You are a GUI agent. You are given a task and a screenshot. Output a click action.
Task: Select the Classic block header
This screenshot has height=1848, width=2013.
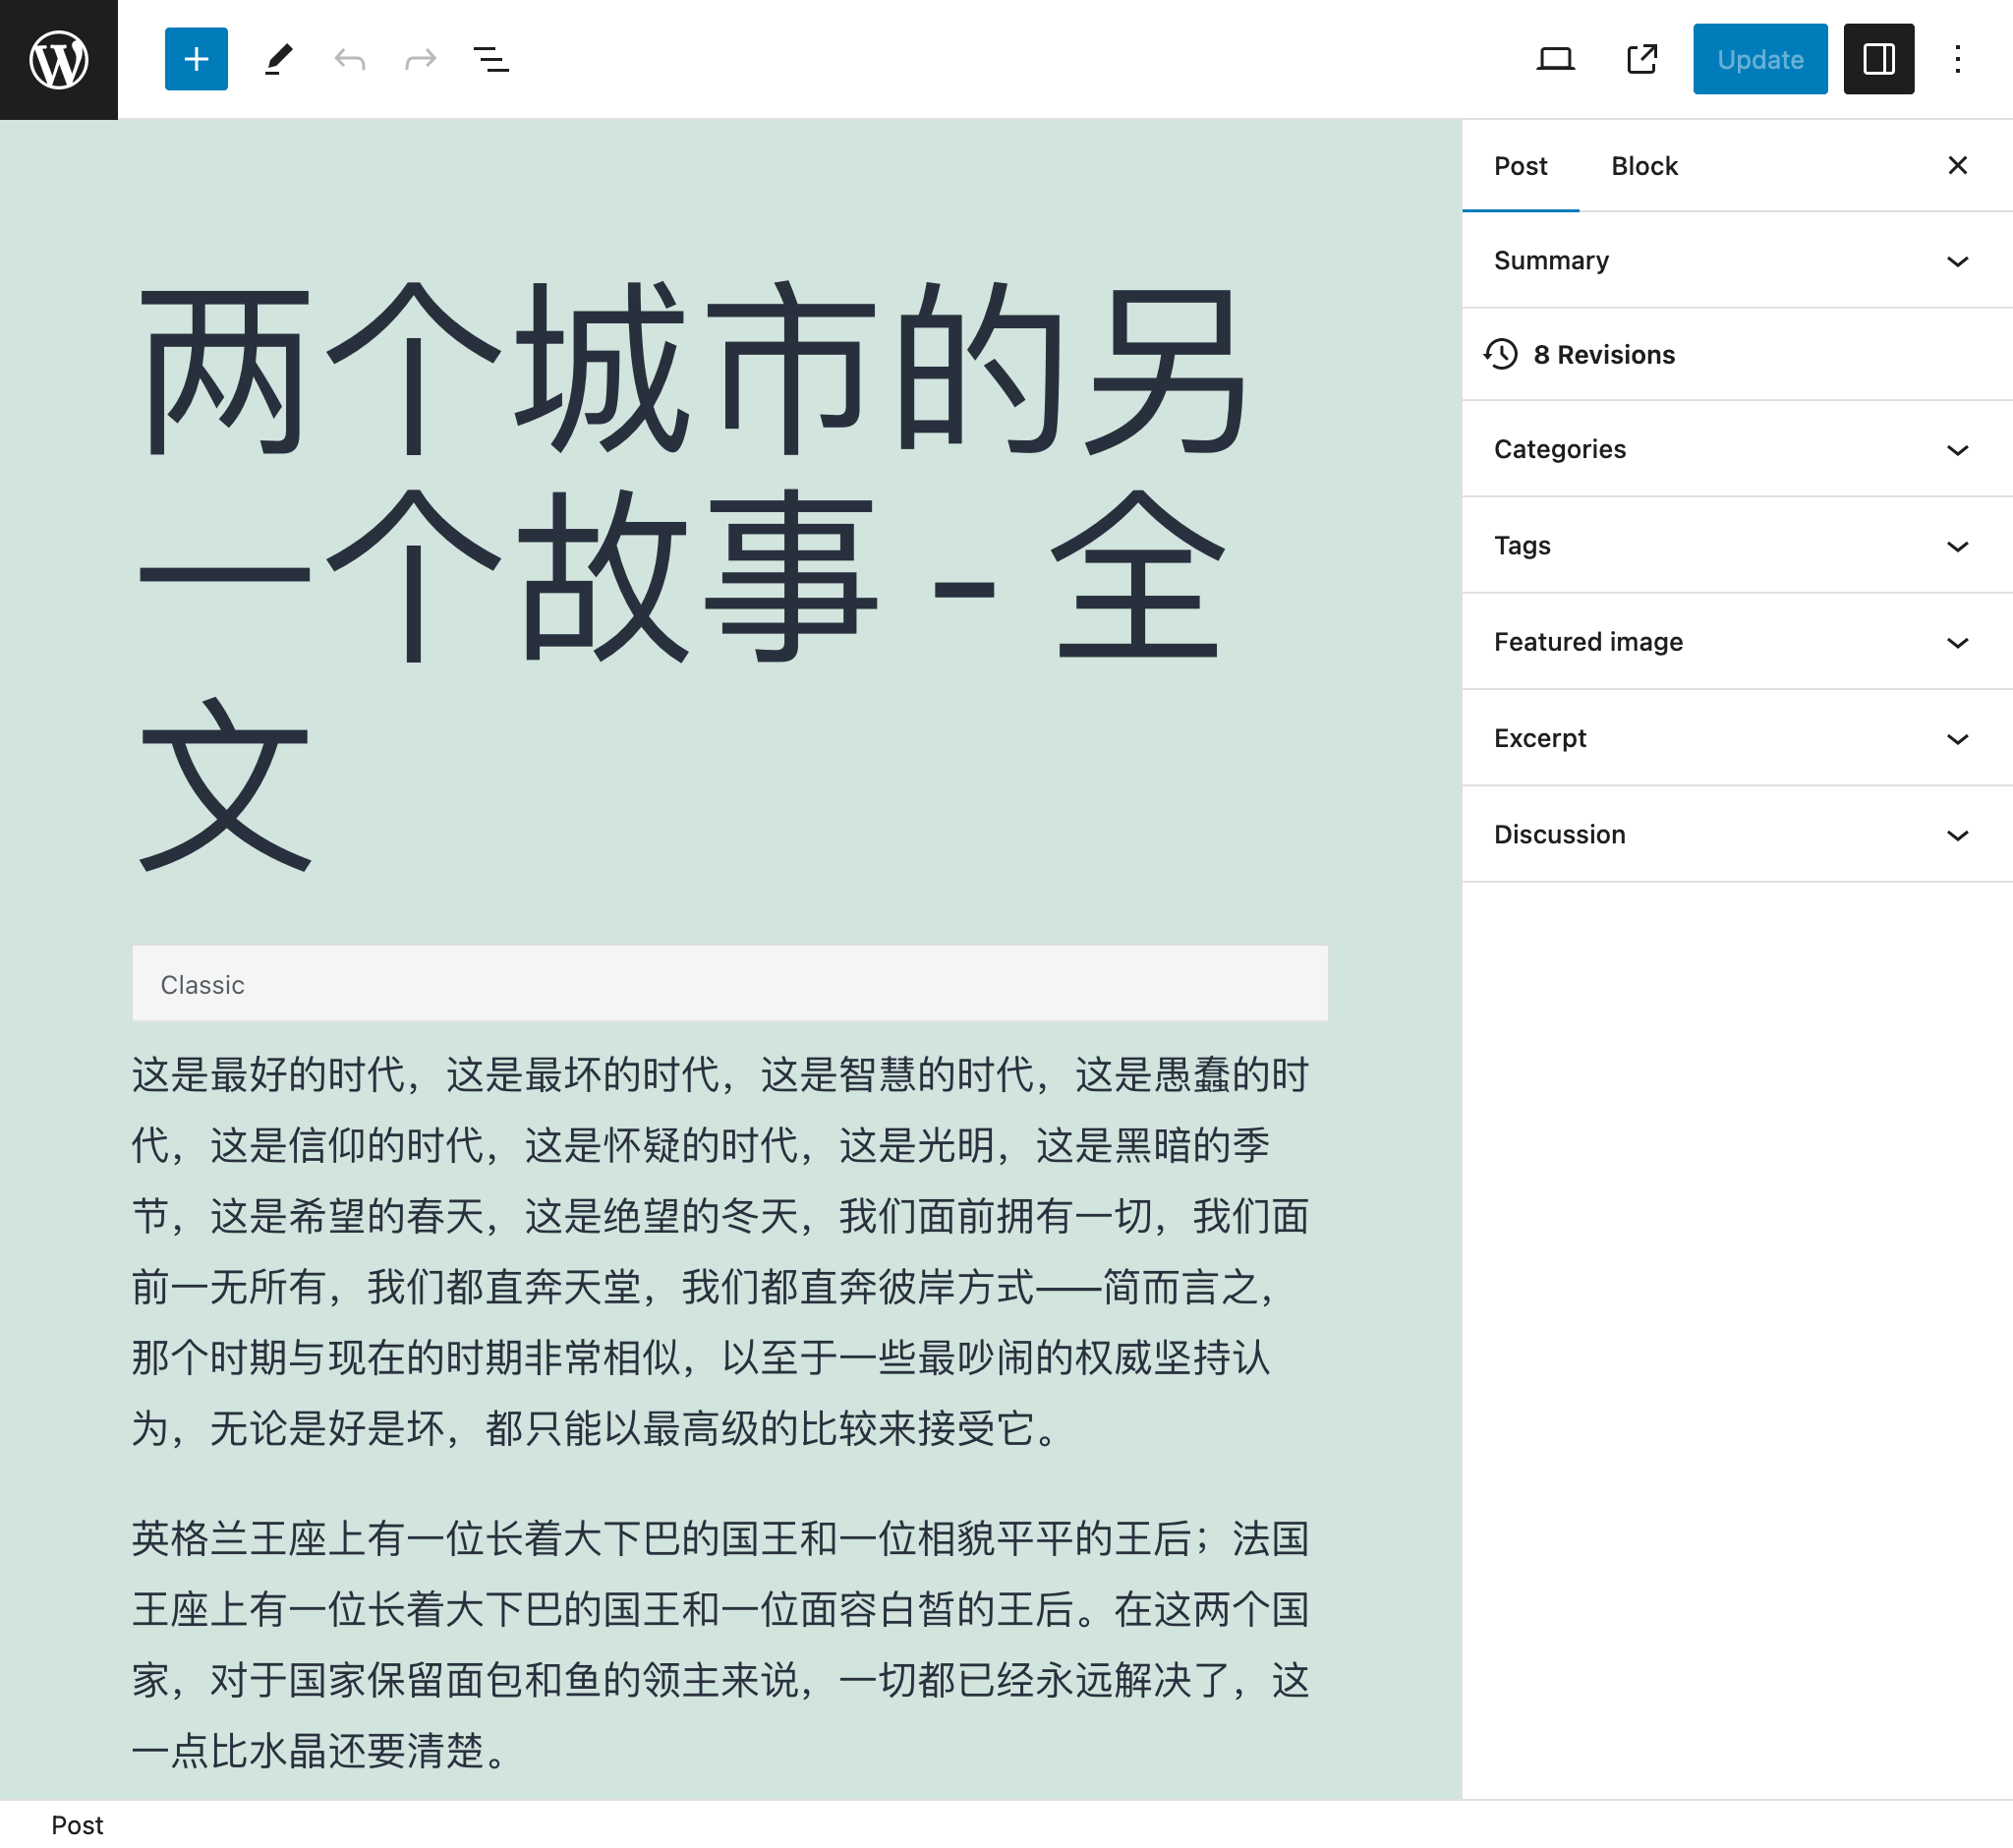click(x=730, y=984)
